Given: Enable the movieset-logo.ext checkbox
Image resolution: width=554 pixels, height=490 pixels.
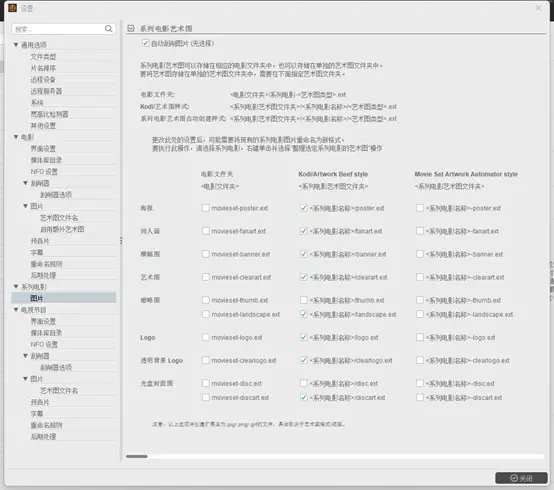Looking at the screenshot, I should click(x=206, y=337).
